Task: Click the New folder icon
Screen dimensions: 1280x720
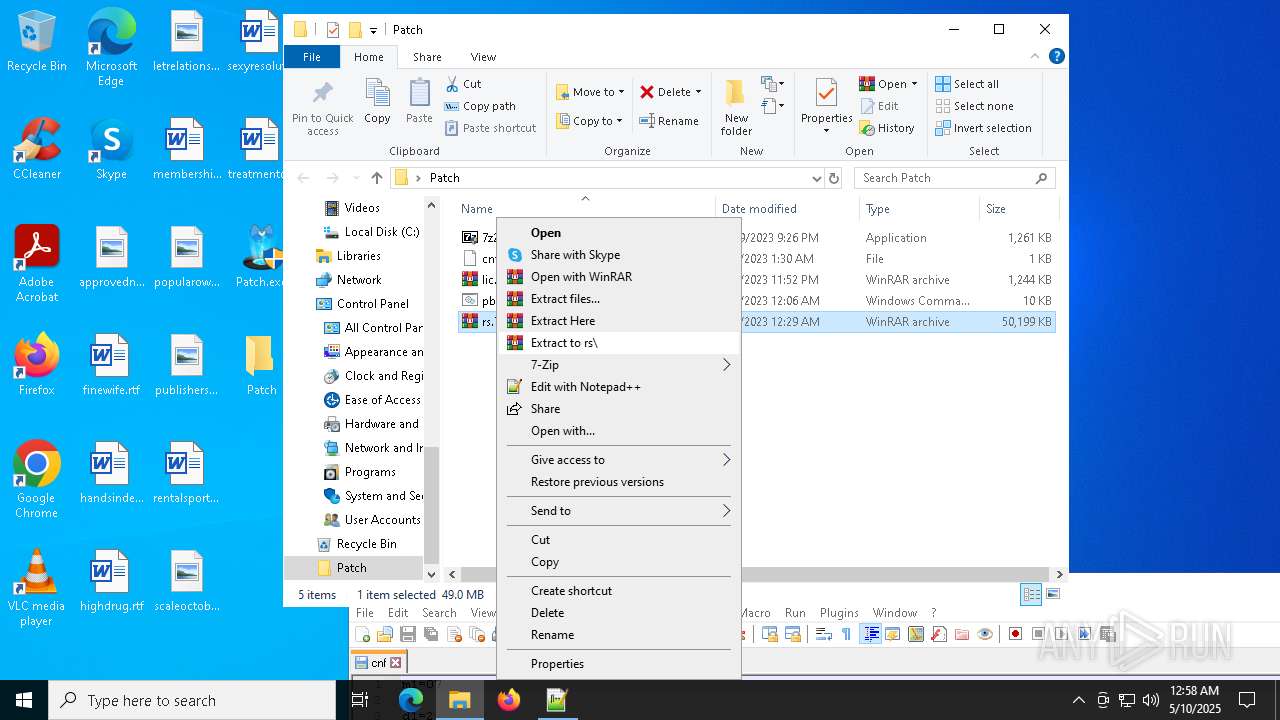Action: point(736,93)
